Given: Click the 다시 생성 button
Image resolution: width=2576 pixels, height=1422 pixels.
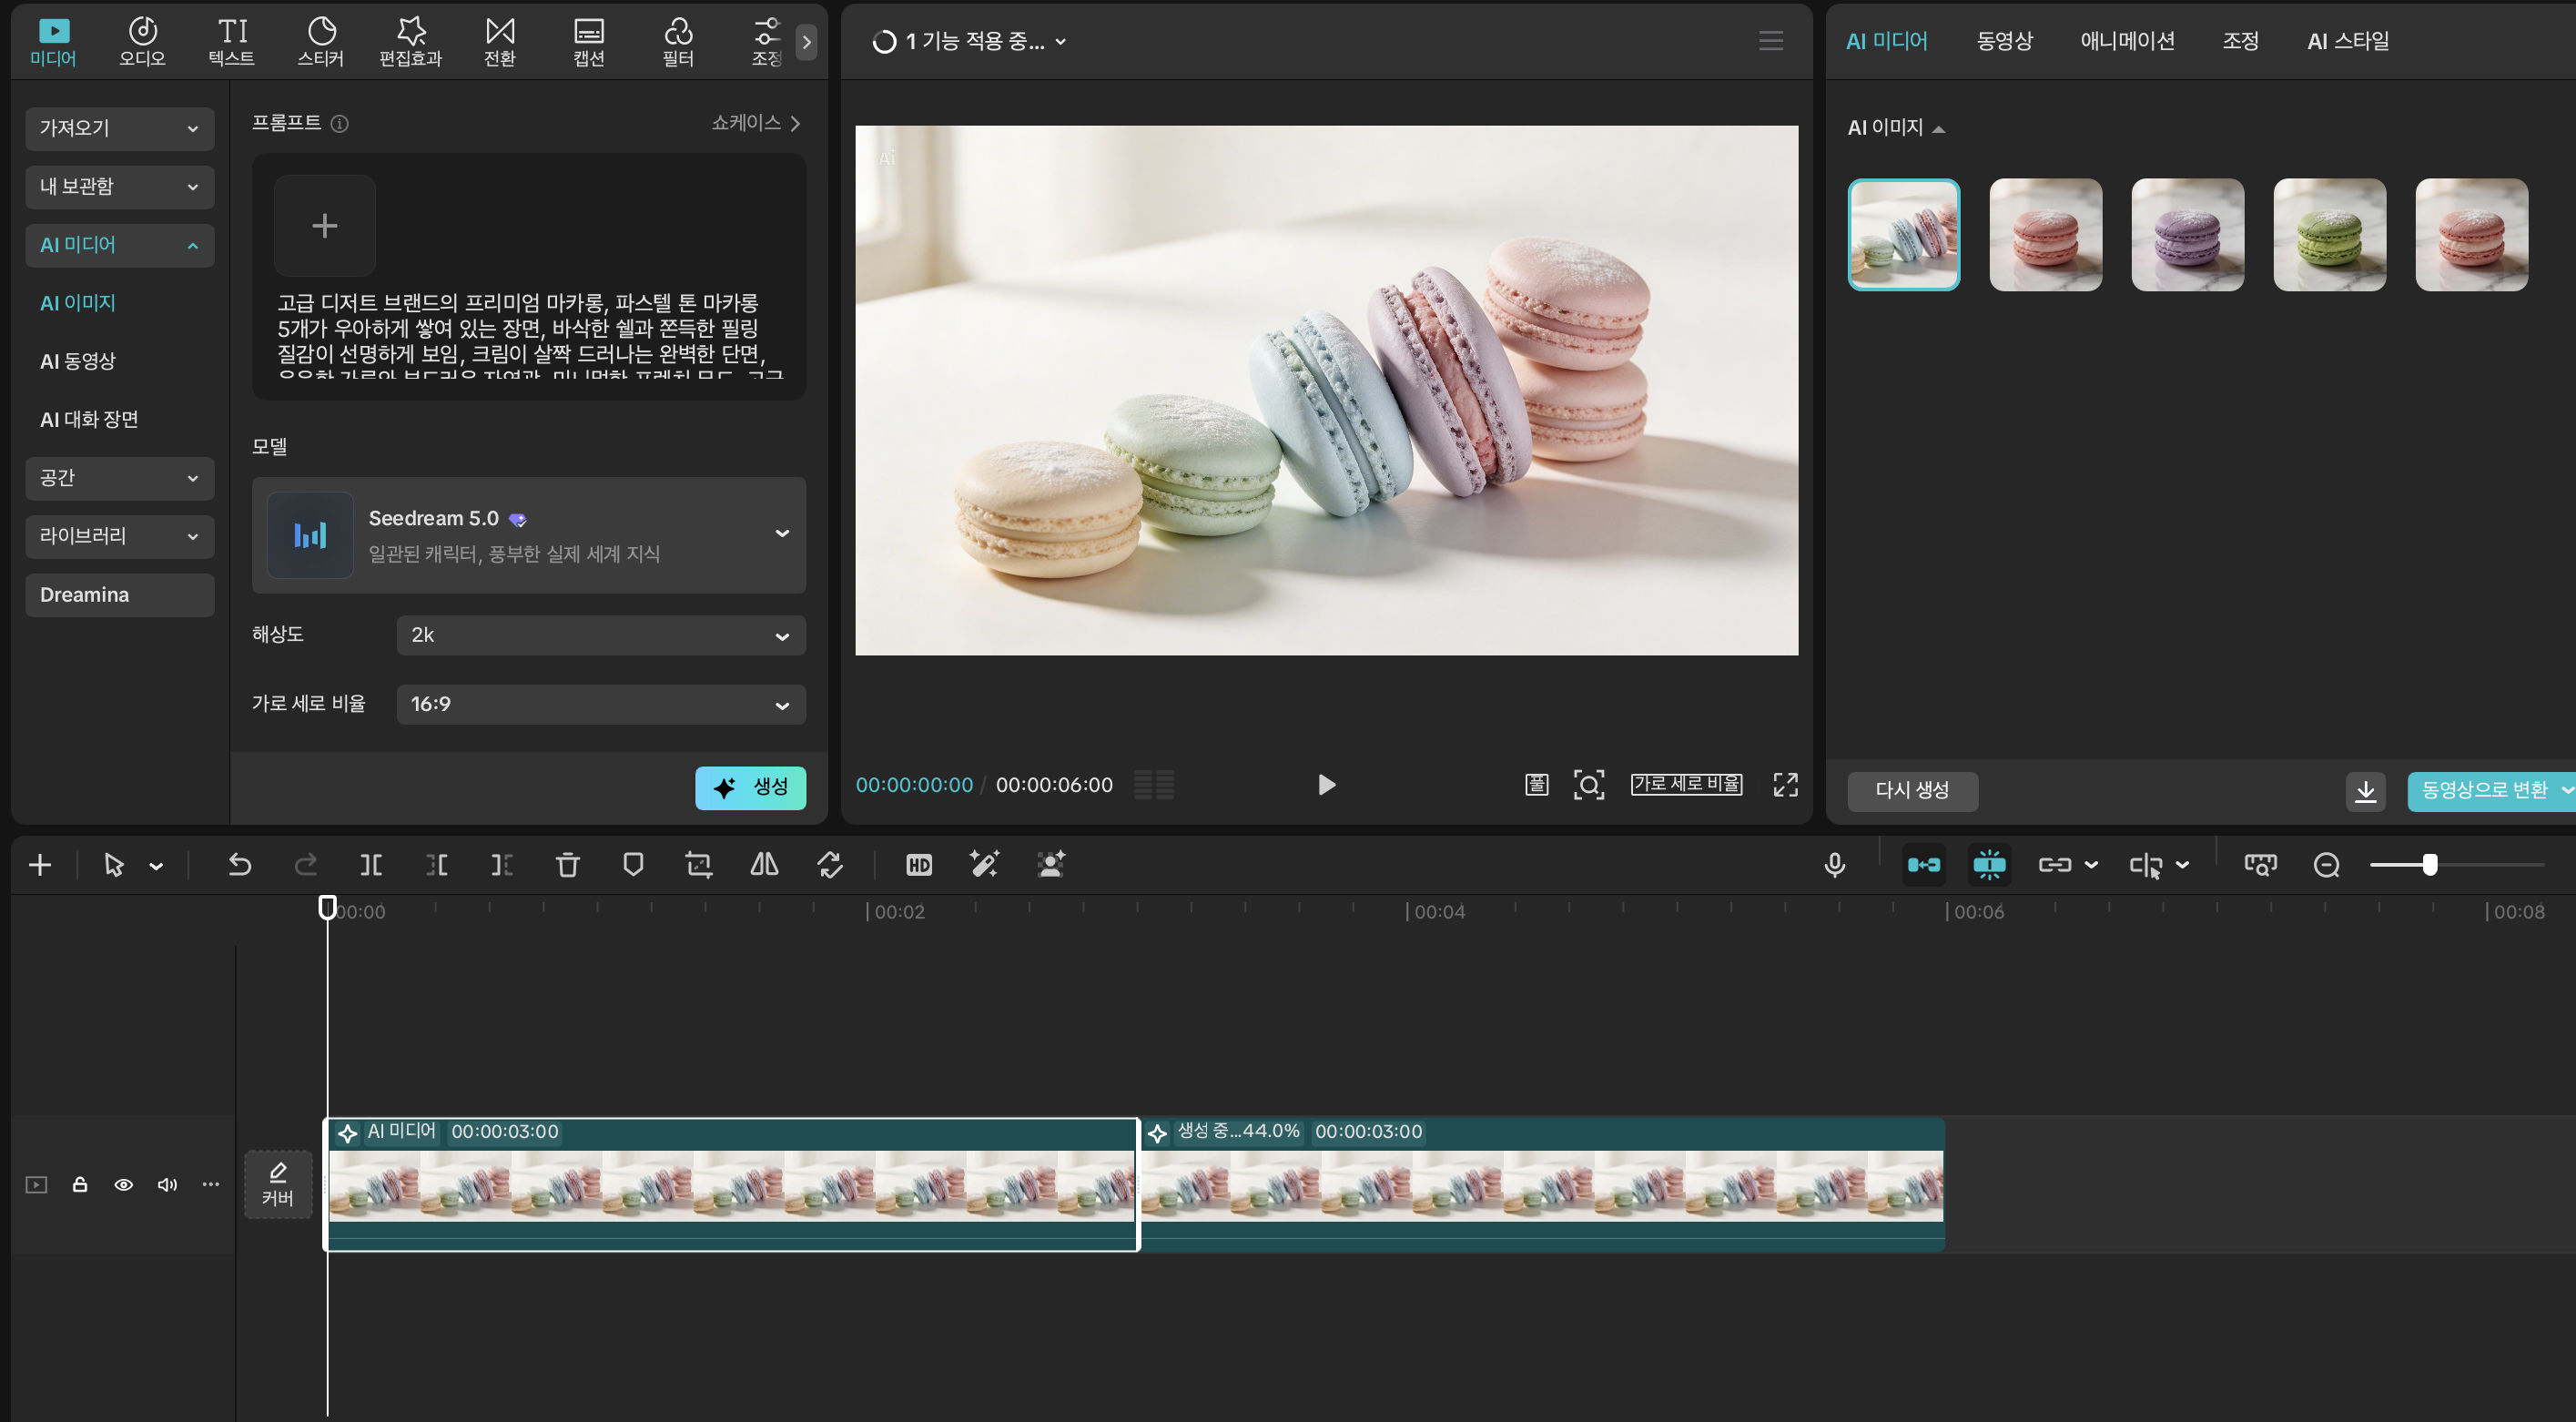Looking at the screenshot, I should coord(1911,791).
